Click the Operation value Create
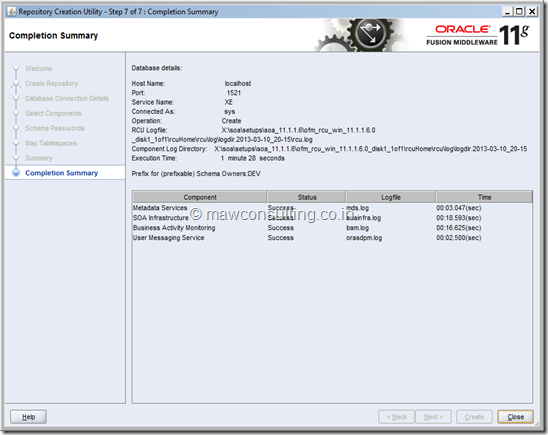Image resolution: width=548 pixels, height=435 pixels. pos(231,121)
